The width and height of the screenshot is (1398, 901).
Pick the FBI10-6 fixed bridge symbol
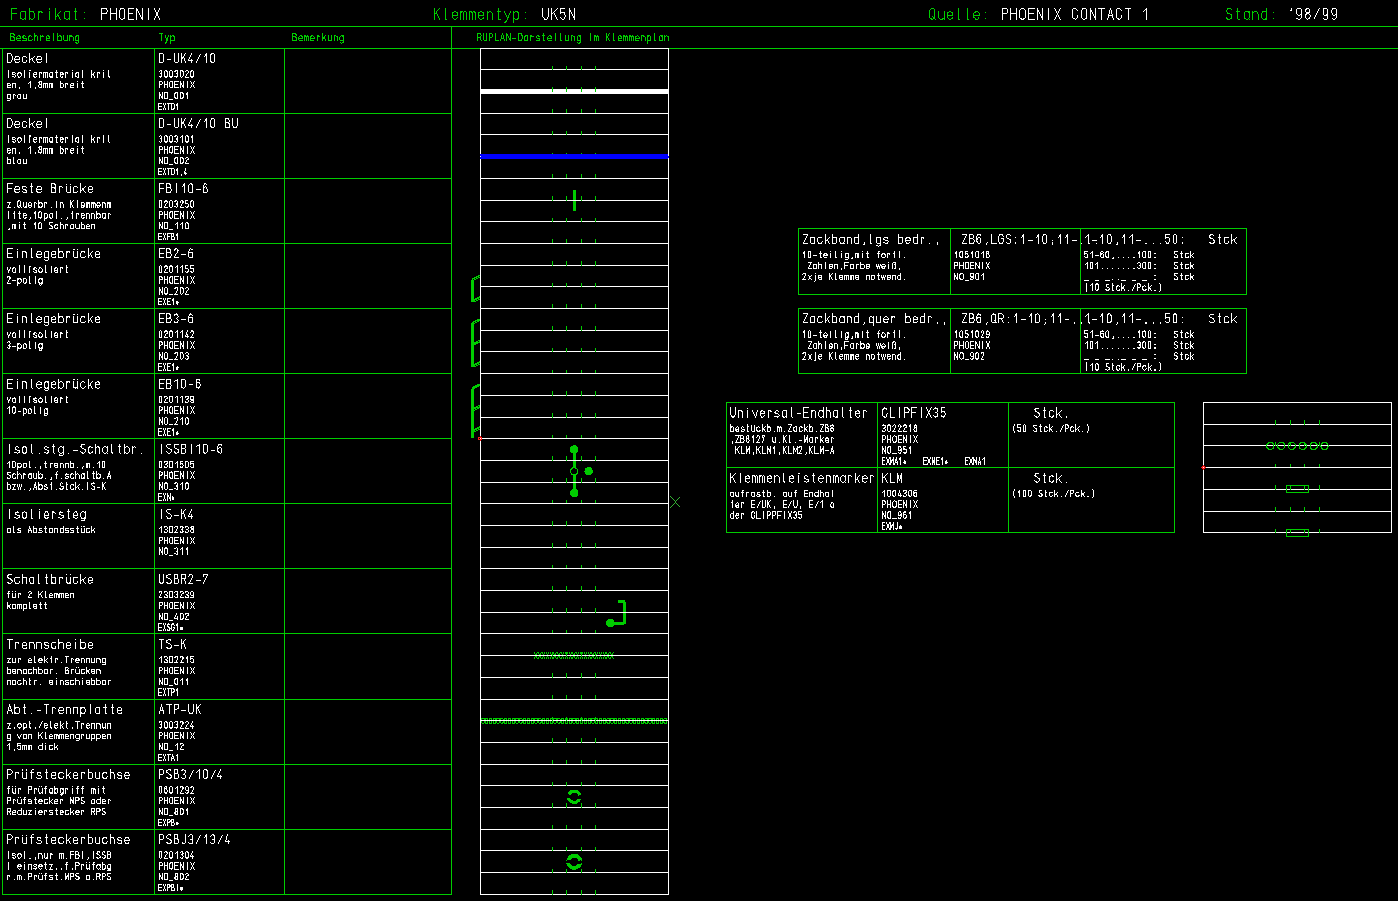(574, 200)
